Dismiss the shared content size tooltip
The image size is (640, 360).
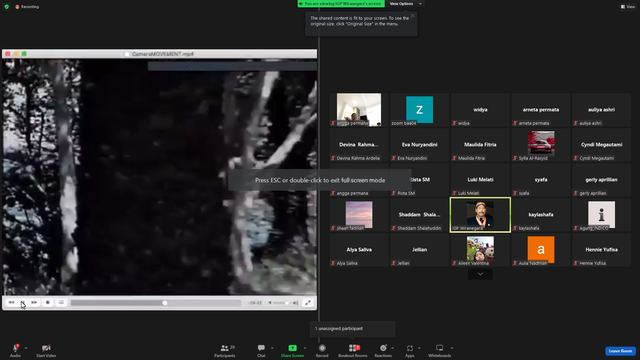click(x=413, y=16)
